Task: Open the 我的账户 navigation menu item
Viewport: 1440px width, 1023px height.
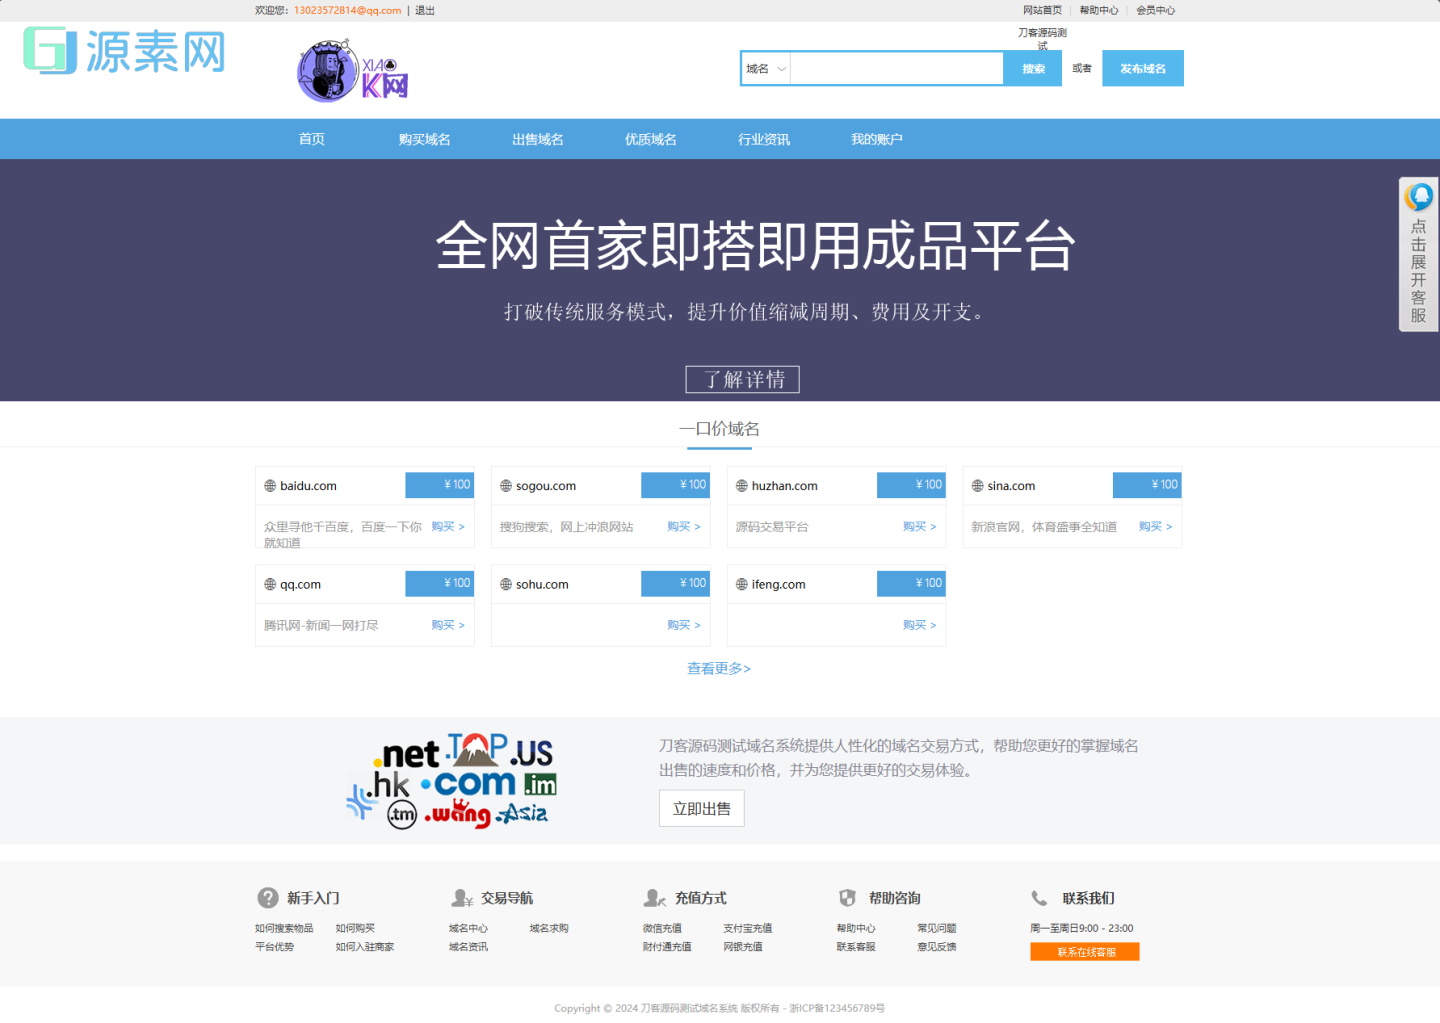Action: click(x=876, y=139)
